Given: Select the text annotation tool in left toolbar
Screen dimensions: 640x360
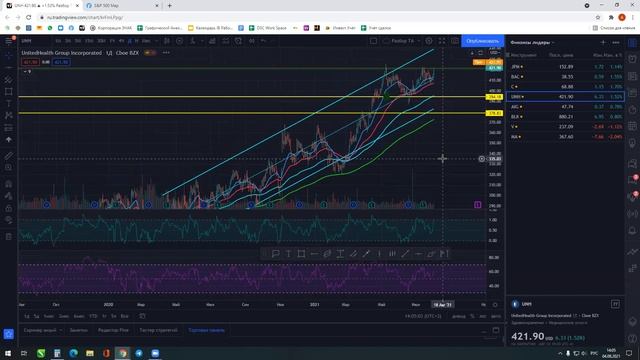Looking at the screenshot, I should click(x=9, y=104).
